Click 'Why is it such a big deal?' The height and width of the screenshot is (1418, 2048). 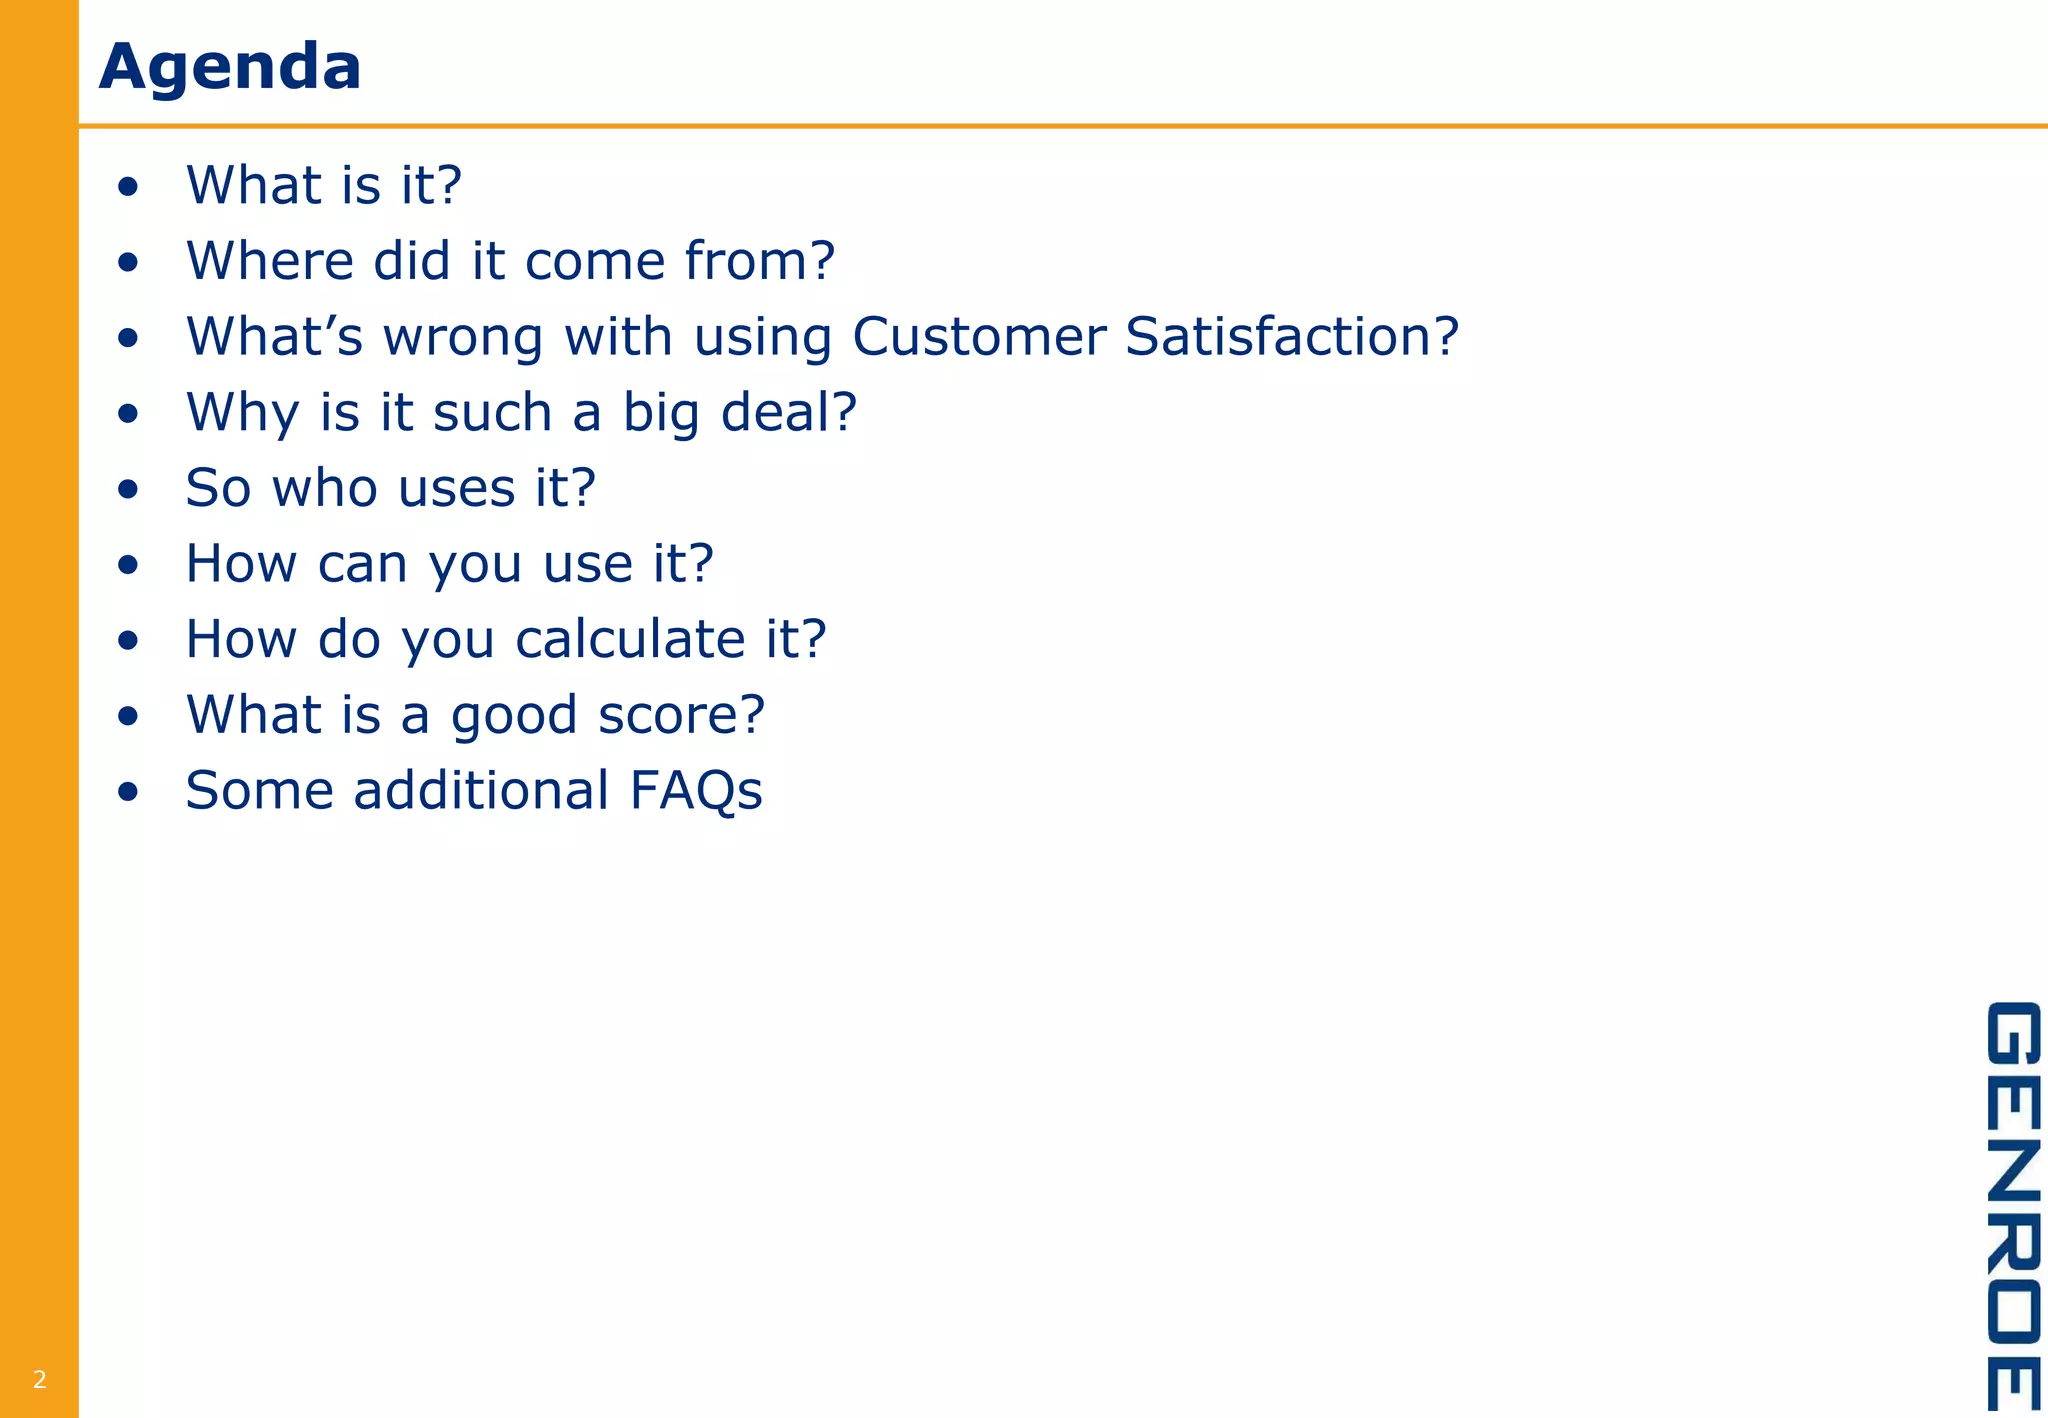coord(521,414)
